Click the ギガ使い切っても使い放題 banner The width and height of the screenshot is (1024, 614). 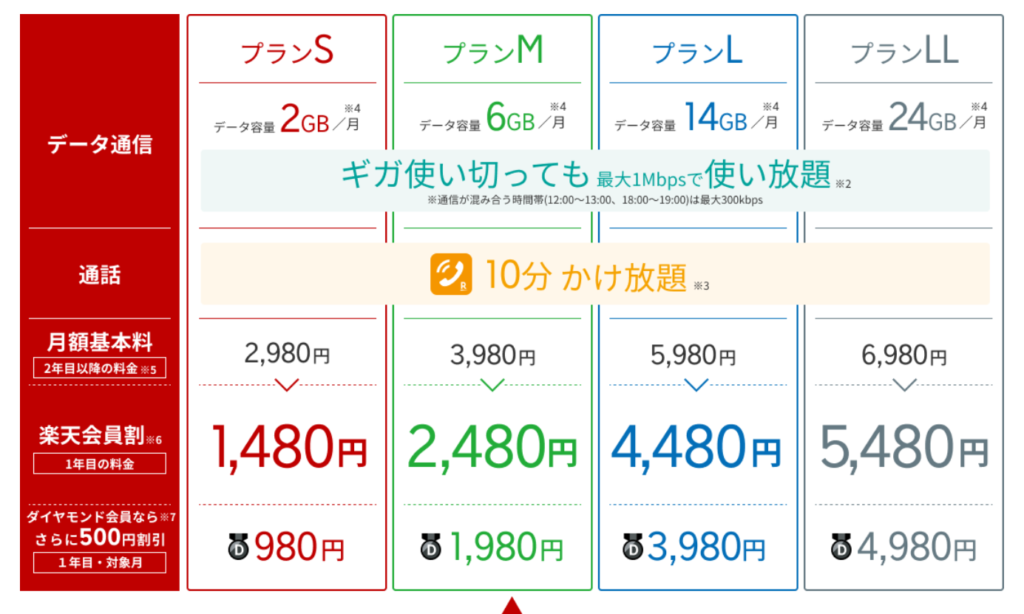click(x=595, y=181)
